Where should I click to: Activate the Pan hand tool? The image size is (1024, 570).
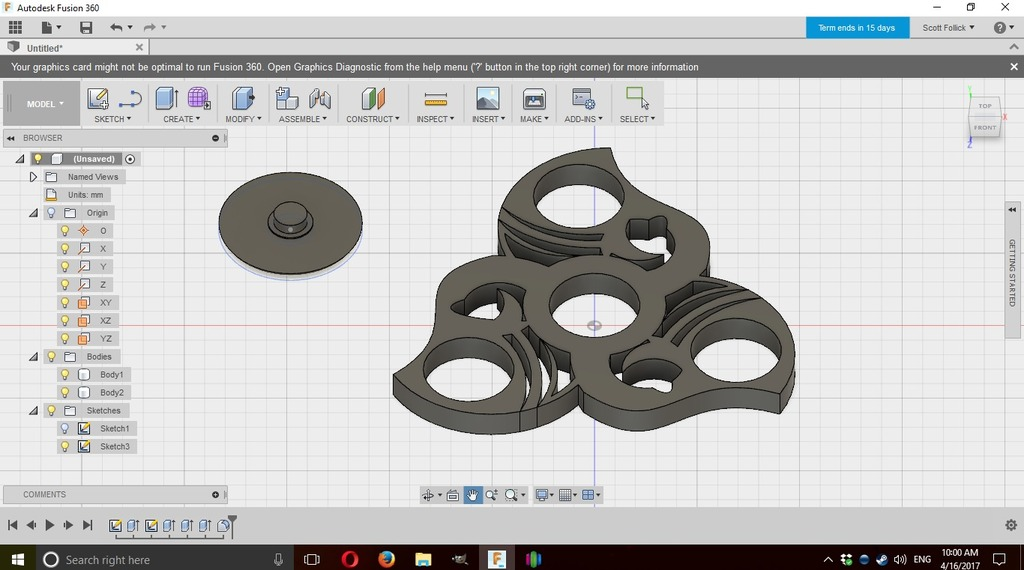(x=472, y=495)
